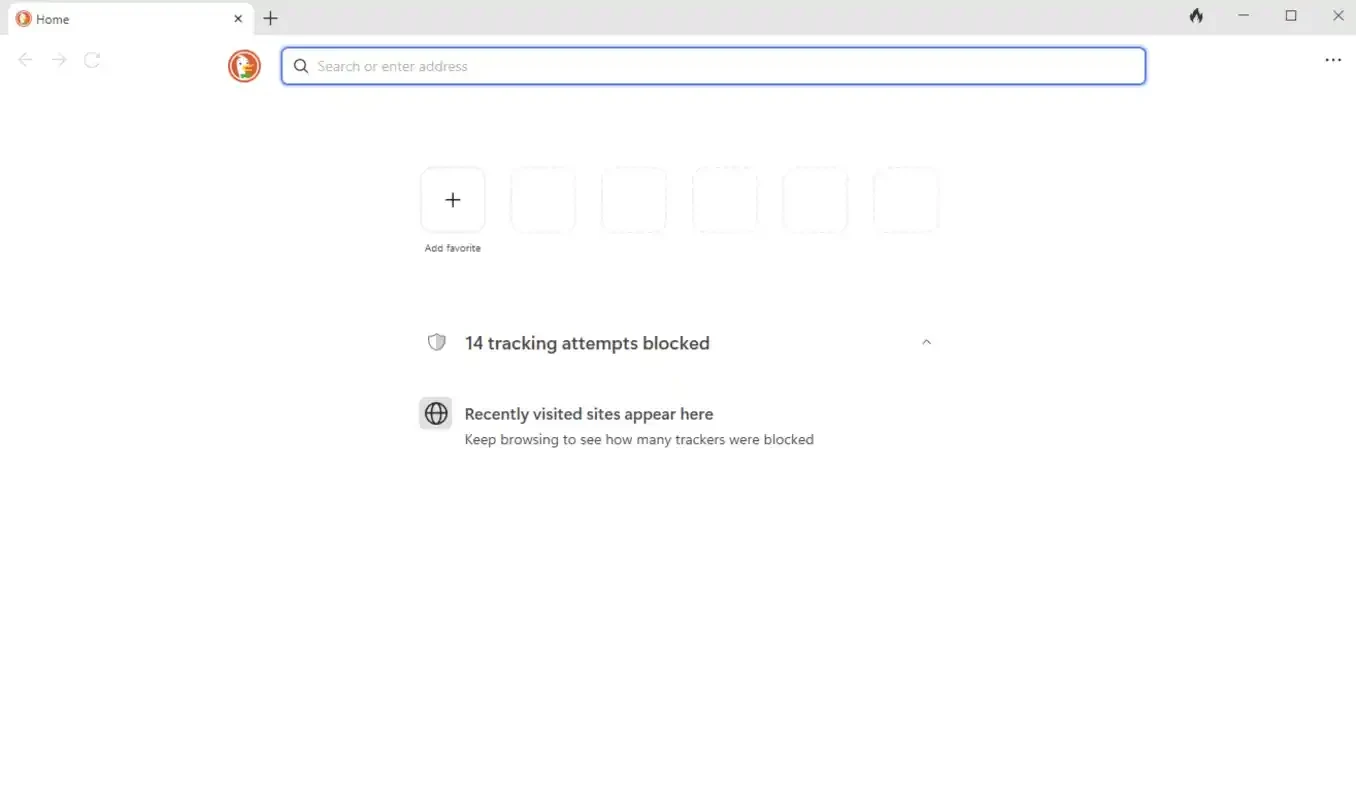1356x800 pixels.
Task: Focus the Search or enter address field
Action: 713,66
